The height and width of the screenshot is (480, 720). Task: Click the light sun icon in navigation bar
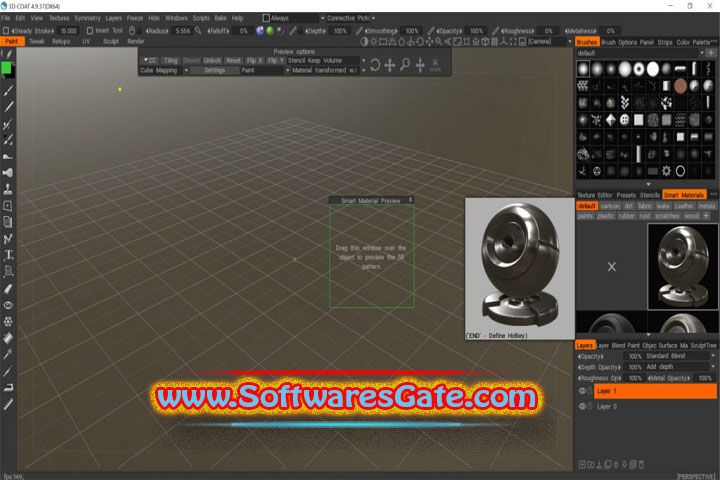point(374,42)
